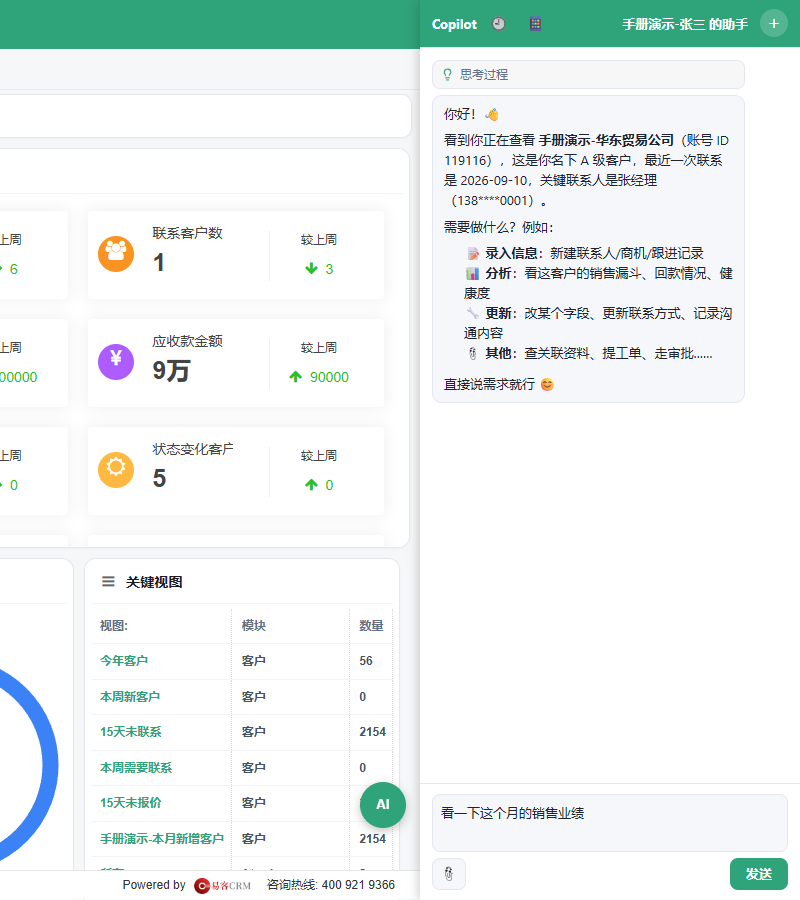Click the key views list menu icon
The height and width of the screenshot is (900, 800).
coord(108,581)
